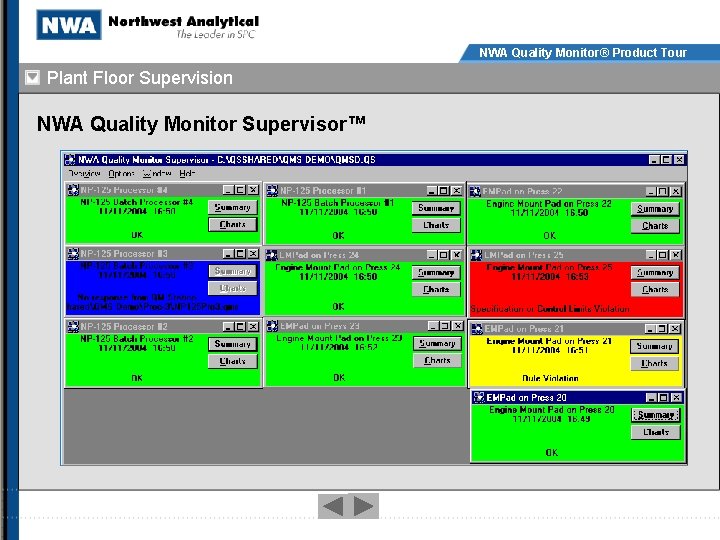
Task: Click 'Engine Mount Pad on Press 22' label
Action: click(x=549, y=203)
